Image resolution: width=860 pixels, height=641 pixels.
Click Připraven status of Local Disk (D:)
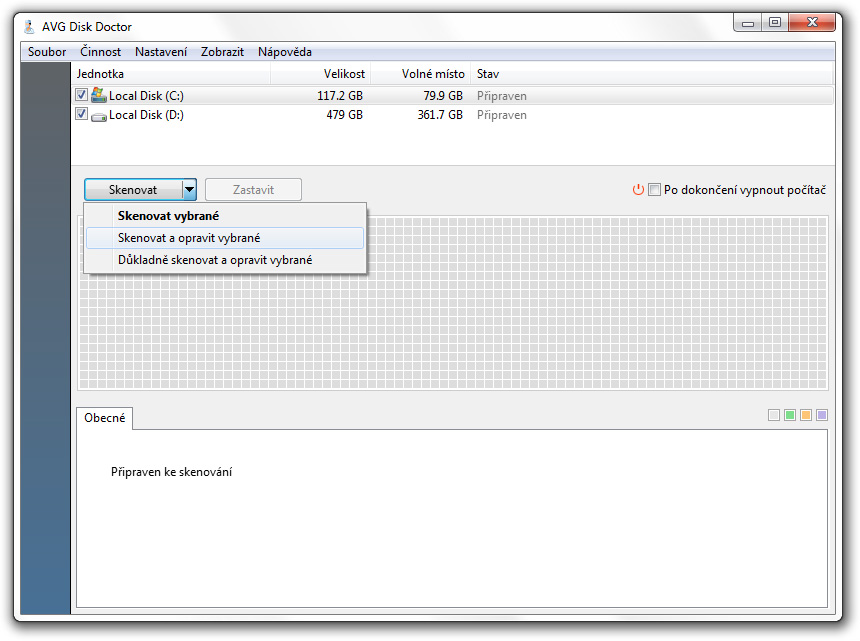tap(502, 115)
